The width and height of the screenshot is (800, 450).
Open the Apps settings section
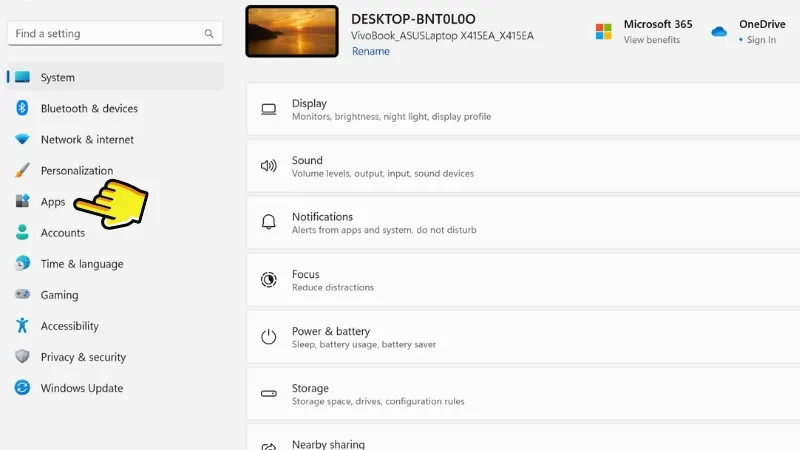(x=53, y=202)
